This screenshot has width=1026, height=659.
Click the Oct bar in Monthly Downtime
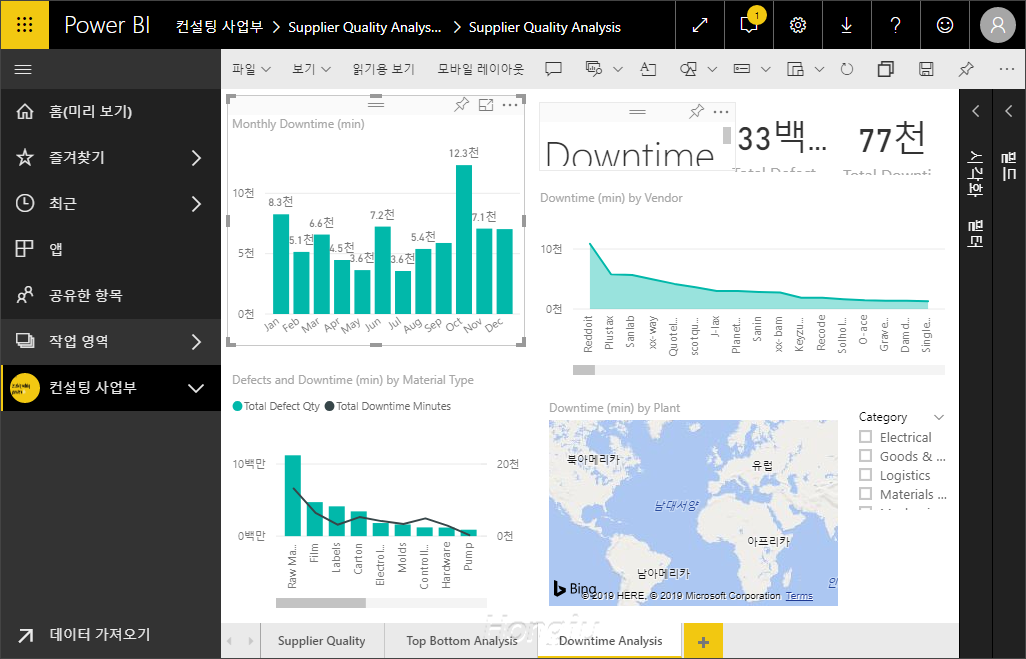coord(464,239)
